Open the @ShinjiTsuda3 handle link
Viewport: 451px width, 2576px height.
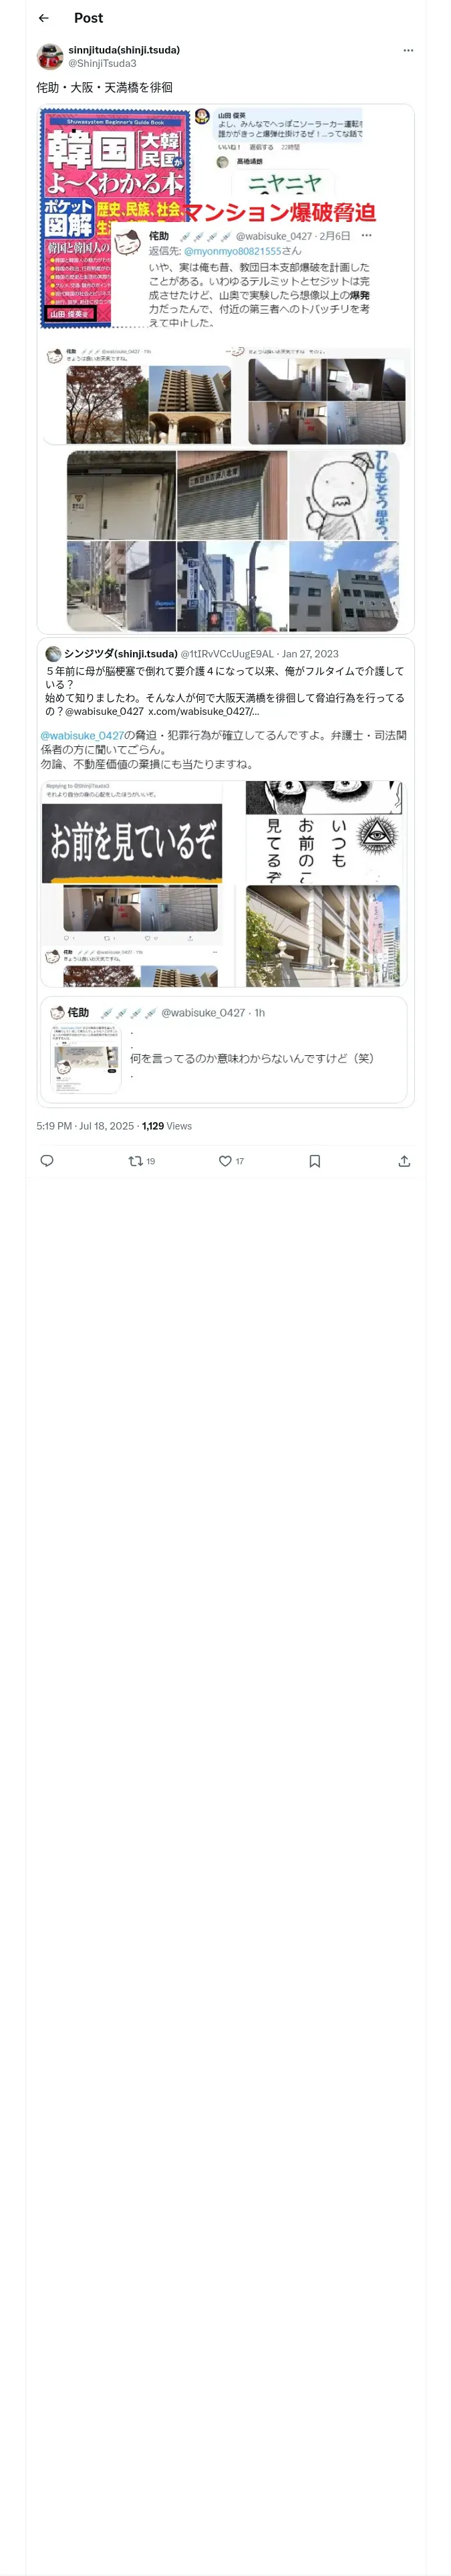pyautogui.click(x=102, y=63)
